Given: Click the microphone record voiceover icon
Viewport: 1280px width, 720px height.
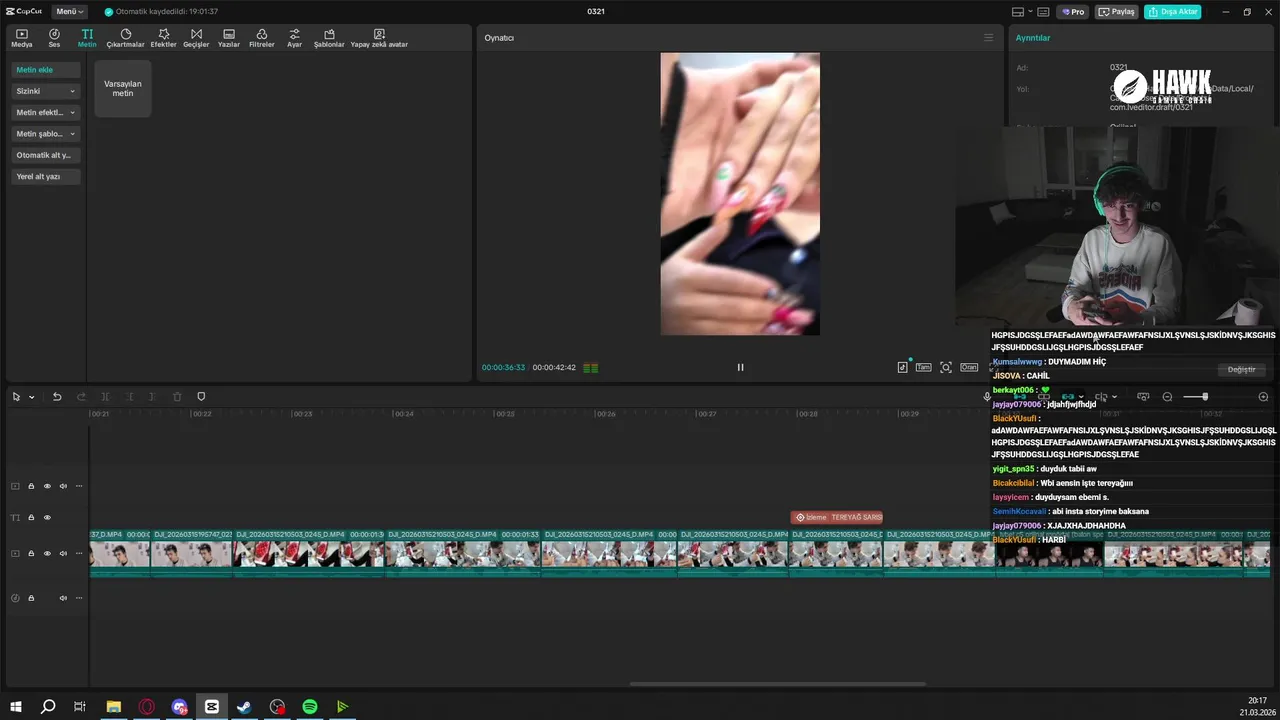Looking at the screenshot, I should pyautogui.click(x=987, y=397).
